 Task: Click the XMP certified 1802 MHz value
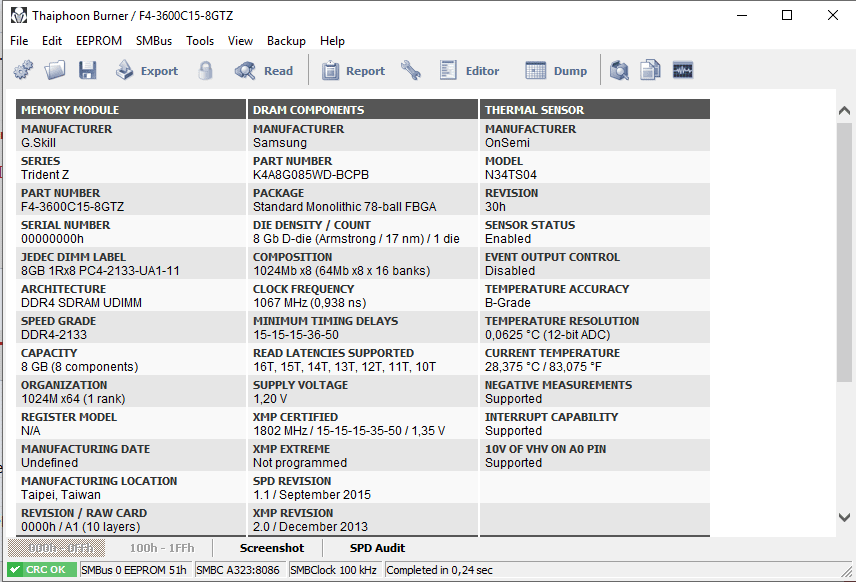[x=349, y=431]
